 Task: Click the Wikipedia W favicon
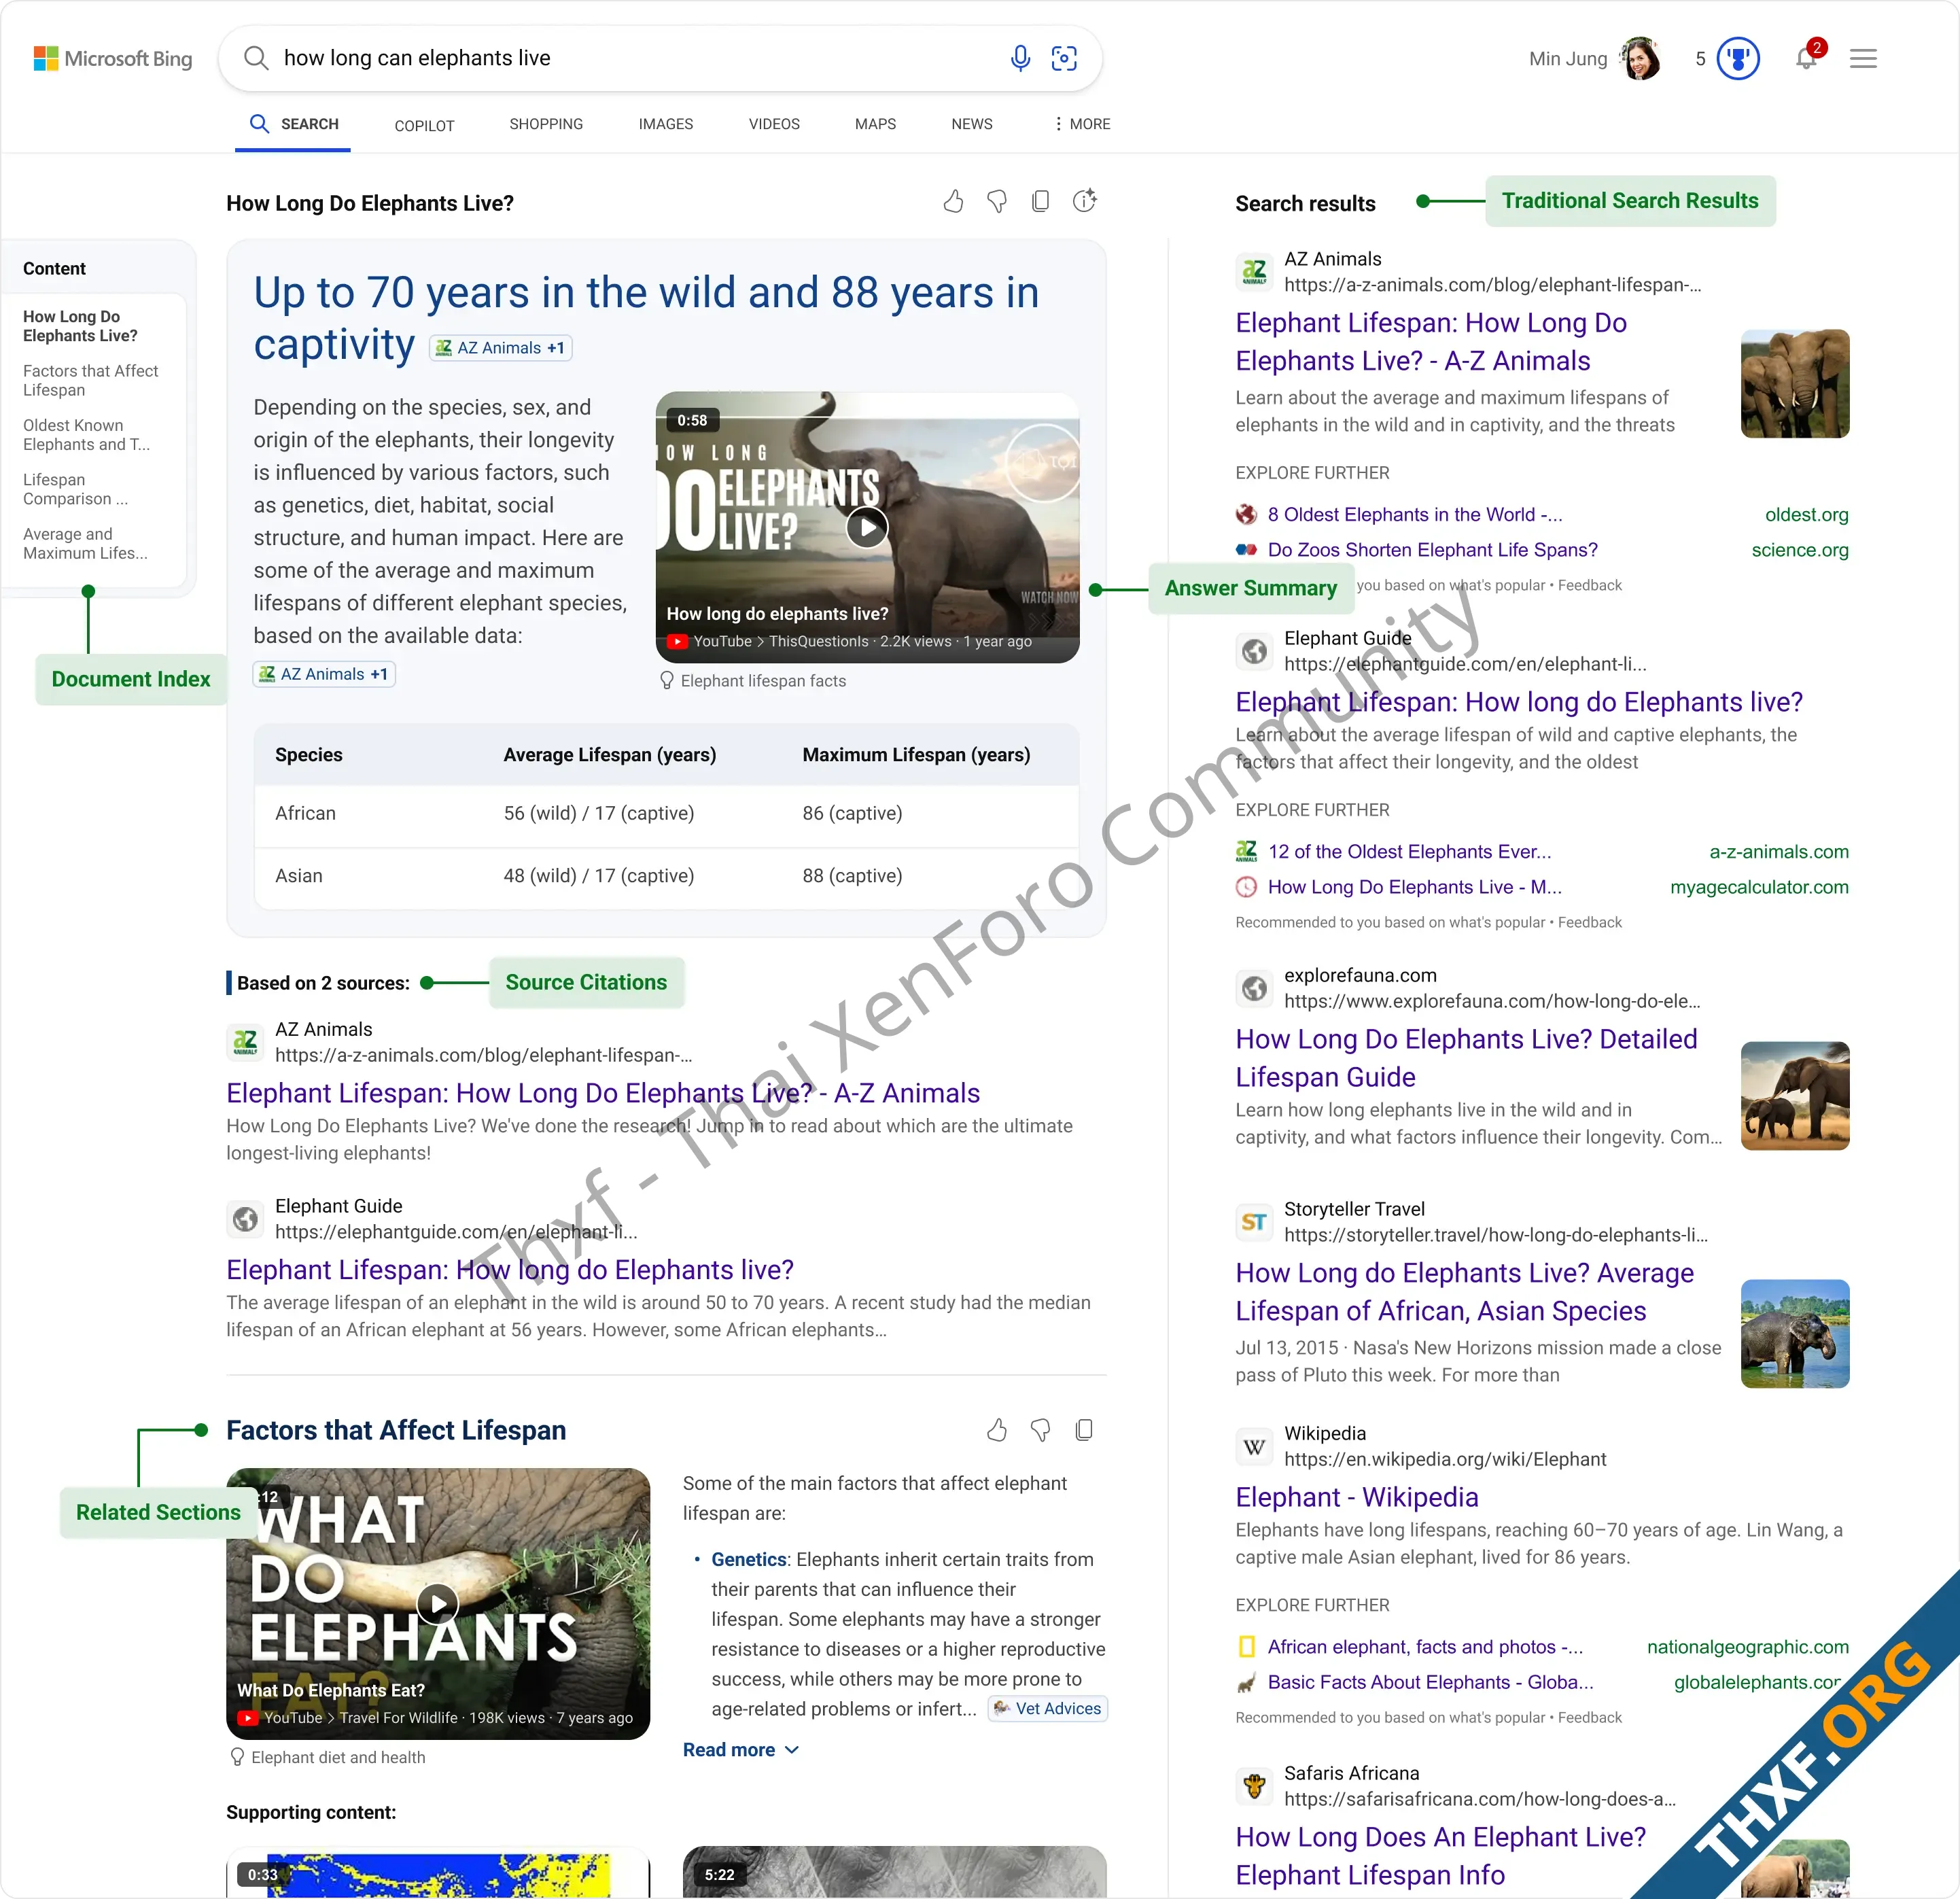tap(1254, 1446)
